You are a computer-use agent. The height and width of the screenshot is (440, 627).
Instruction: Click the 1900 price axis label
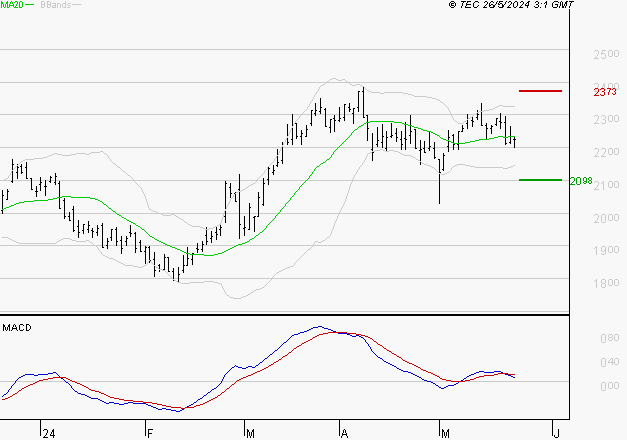pos(606,250)
